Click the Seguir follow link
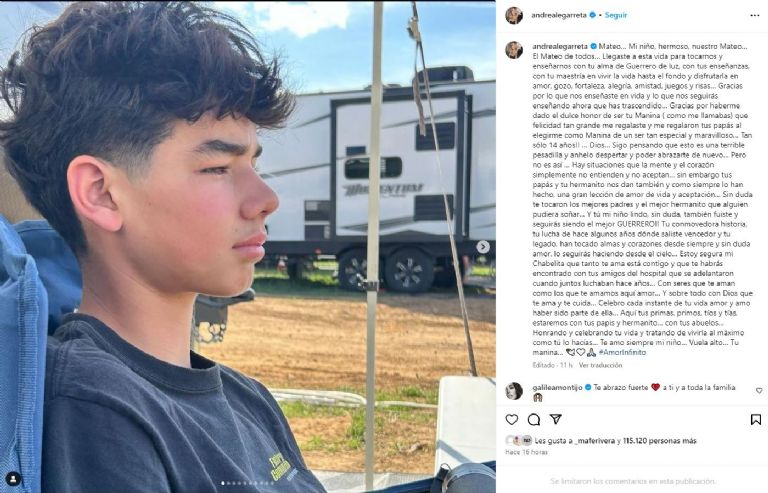768x493 pixels. point(616,15)
